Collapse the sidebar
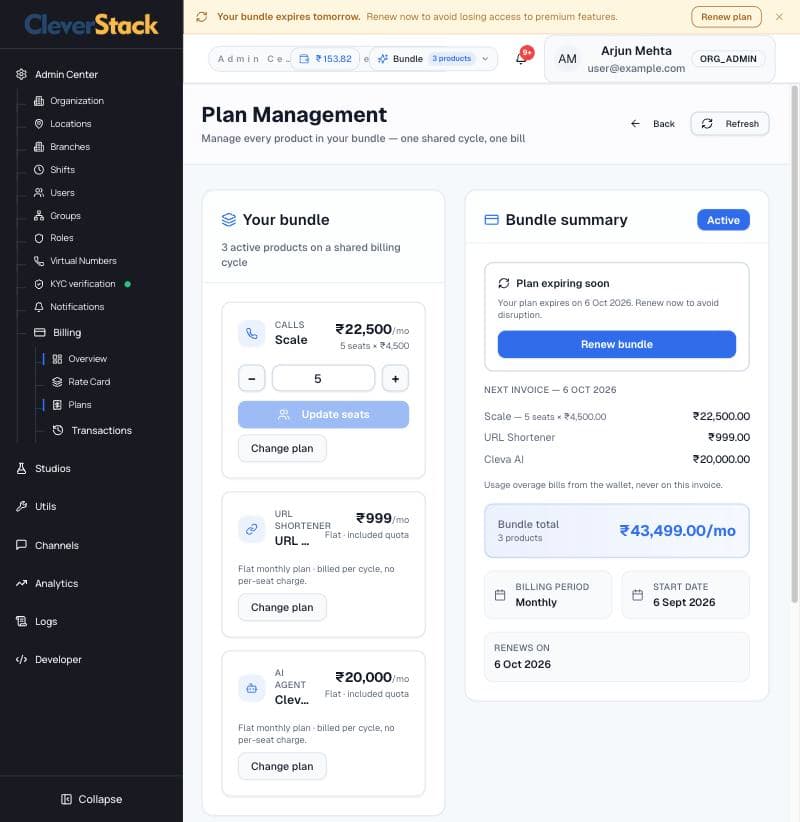Screen dimensions: 800x822 [x=91, y=799]
